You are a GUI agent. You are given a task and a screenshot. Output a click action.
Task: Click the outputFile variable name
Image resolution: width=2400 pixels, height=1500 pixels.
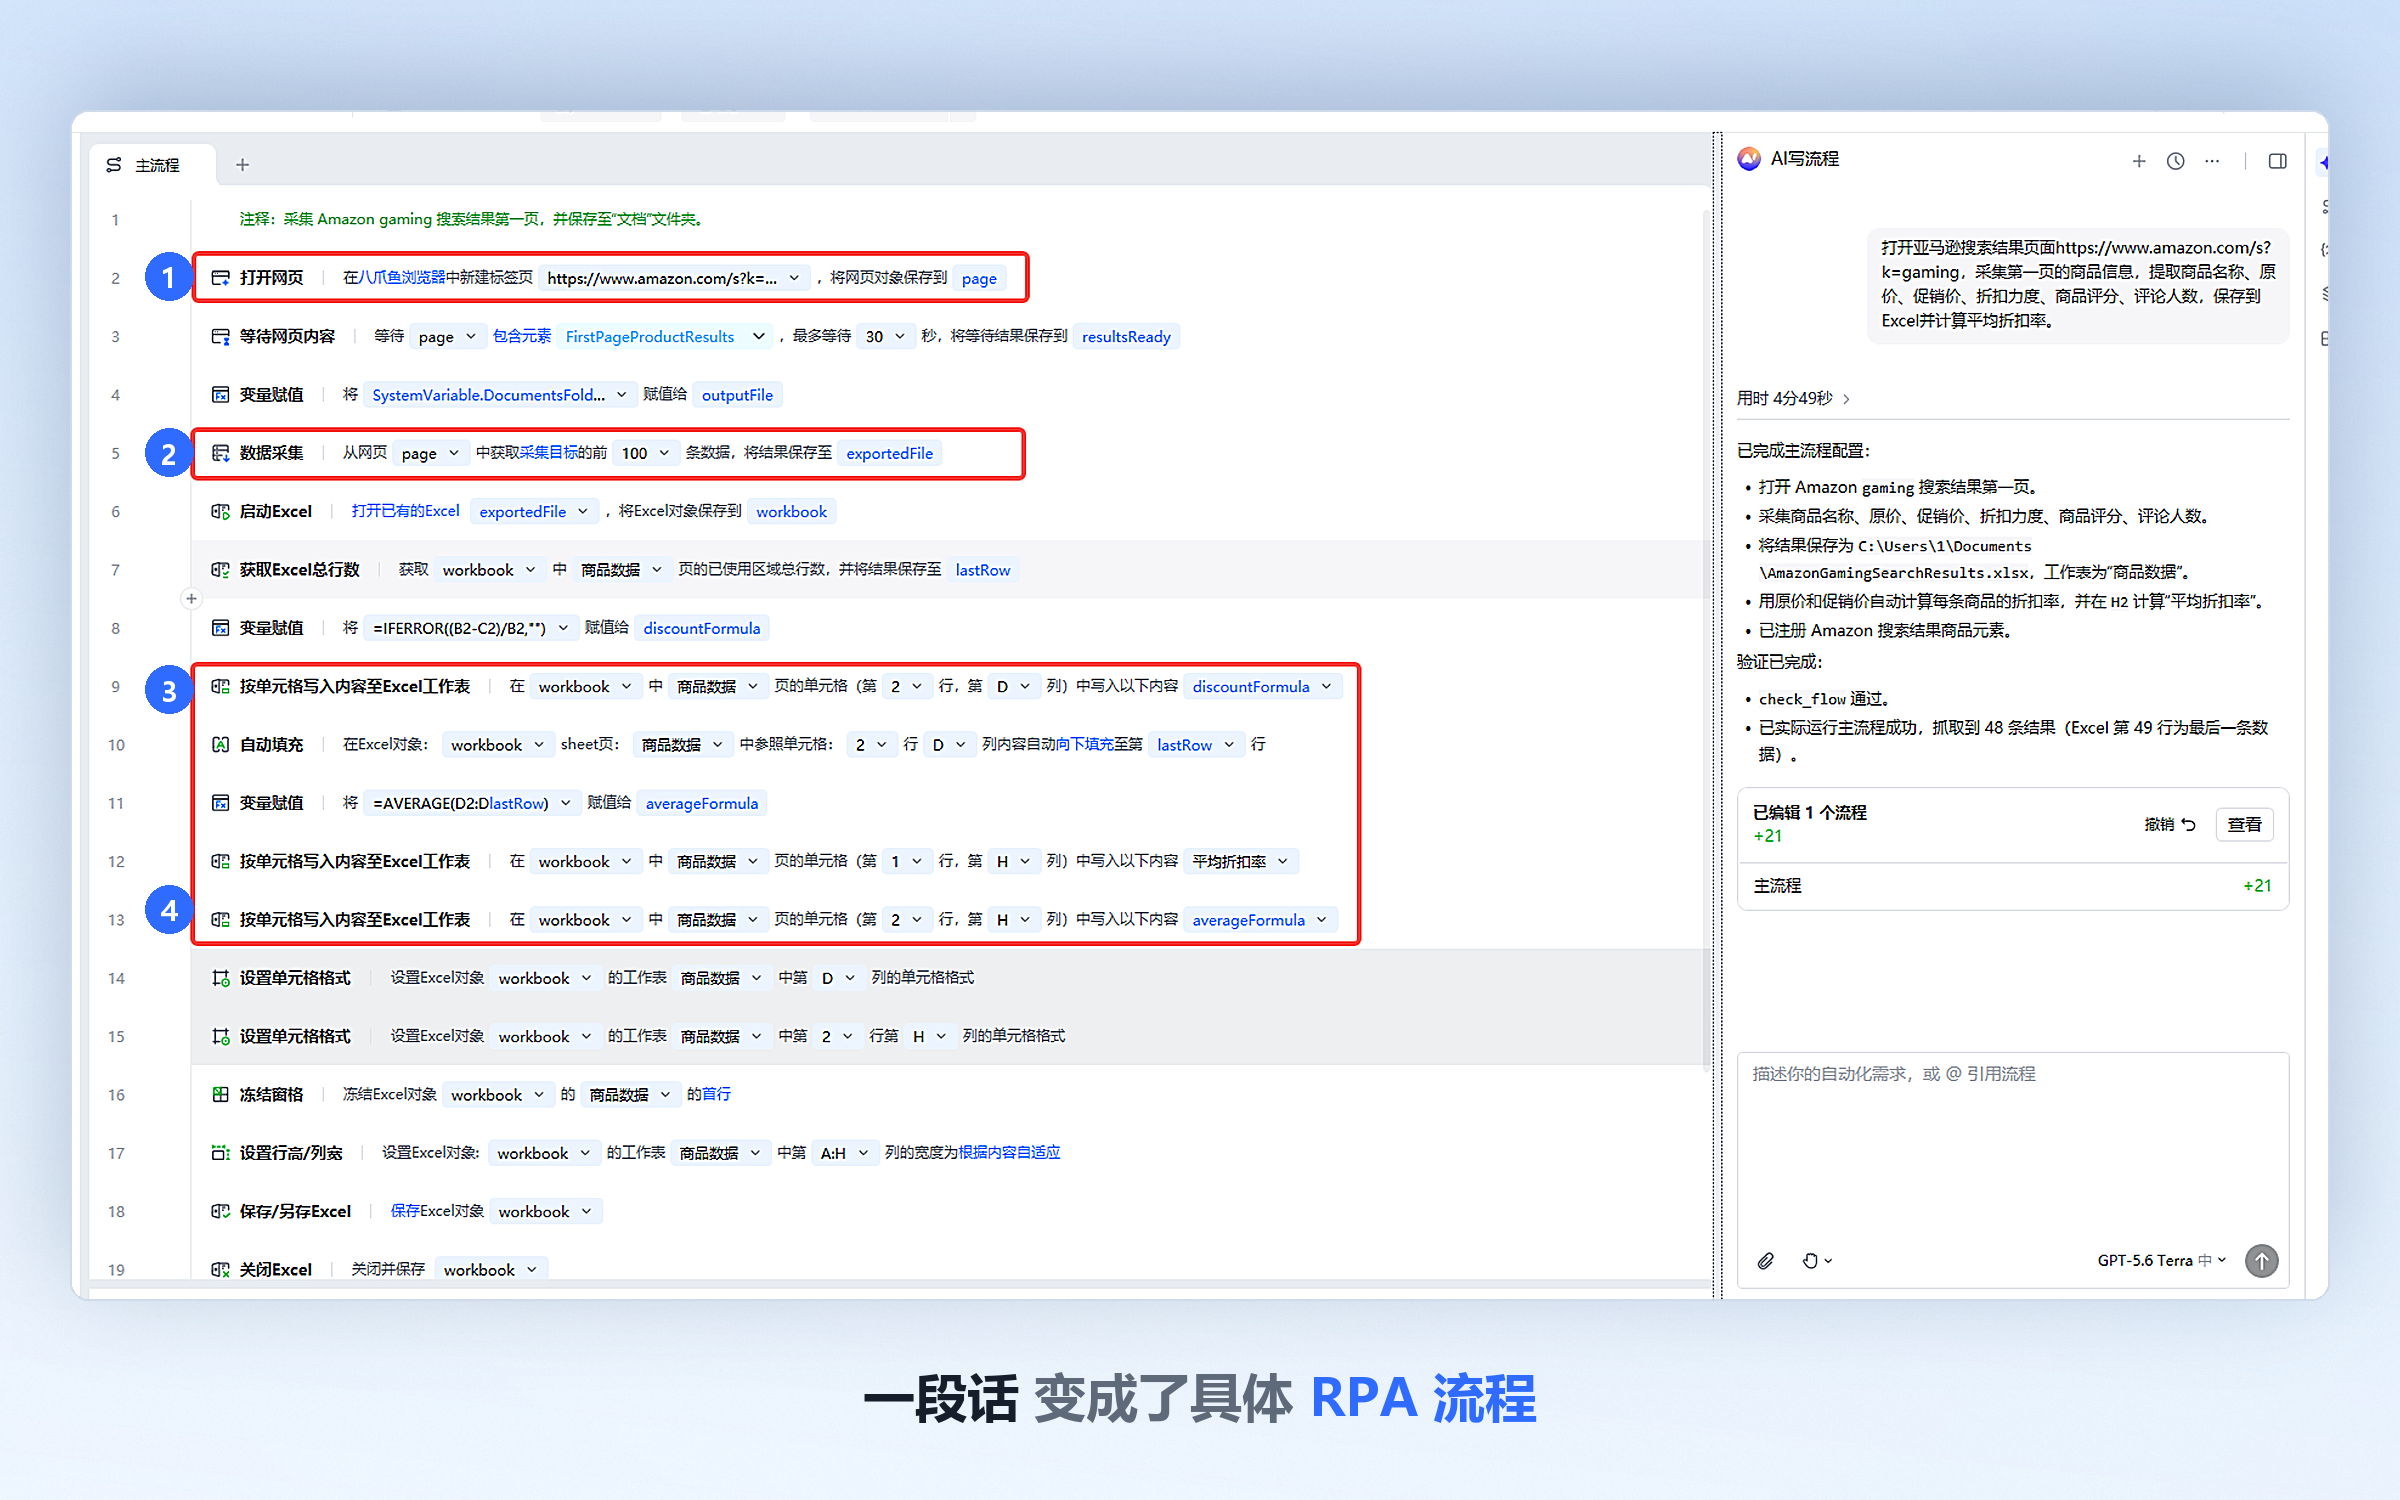[737, 395]
